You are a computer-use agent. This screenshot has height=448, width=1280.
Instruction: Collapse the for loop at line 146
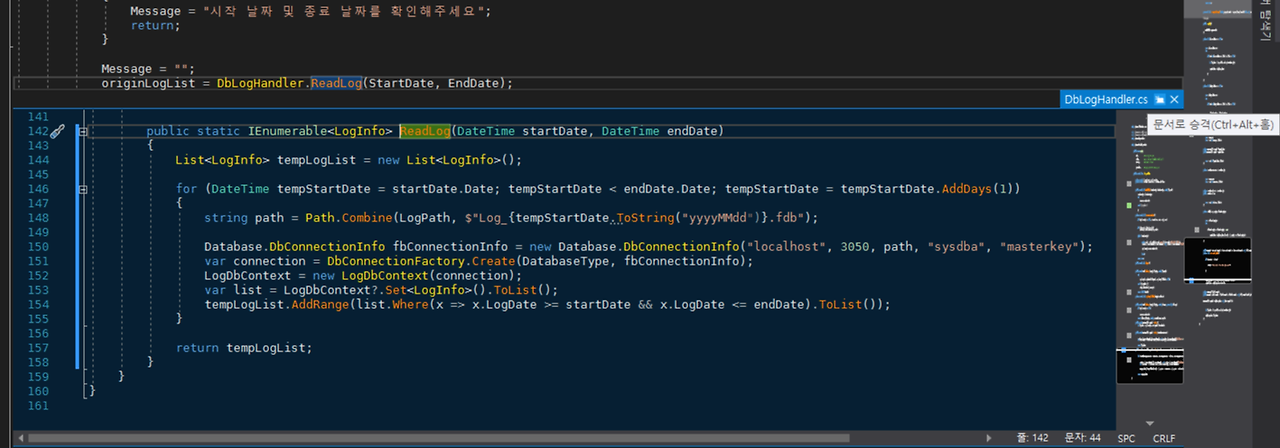pos(83,189)
